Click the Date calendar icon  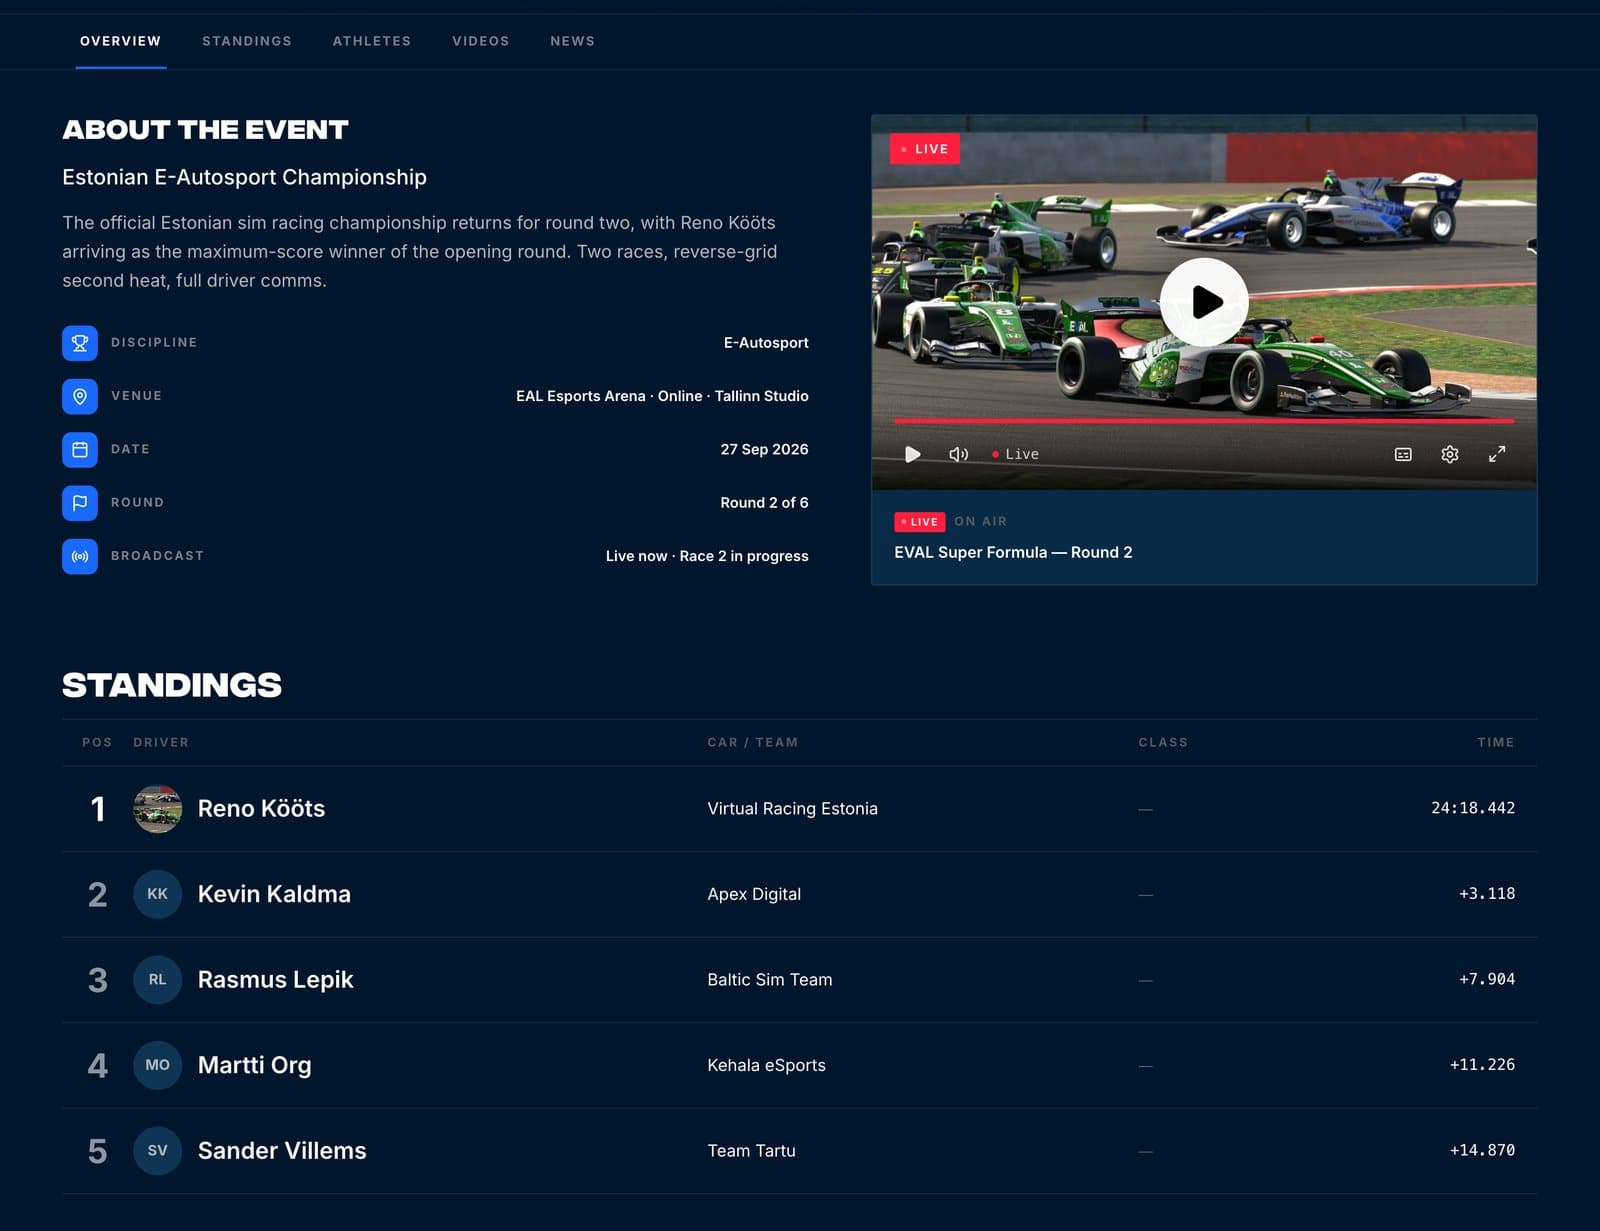80,449
